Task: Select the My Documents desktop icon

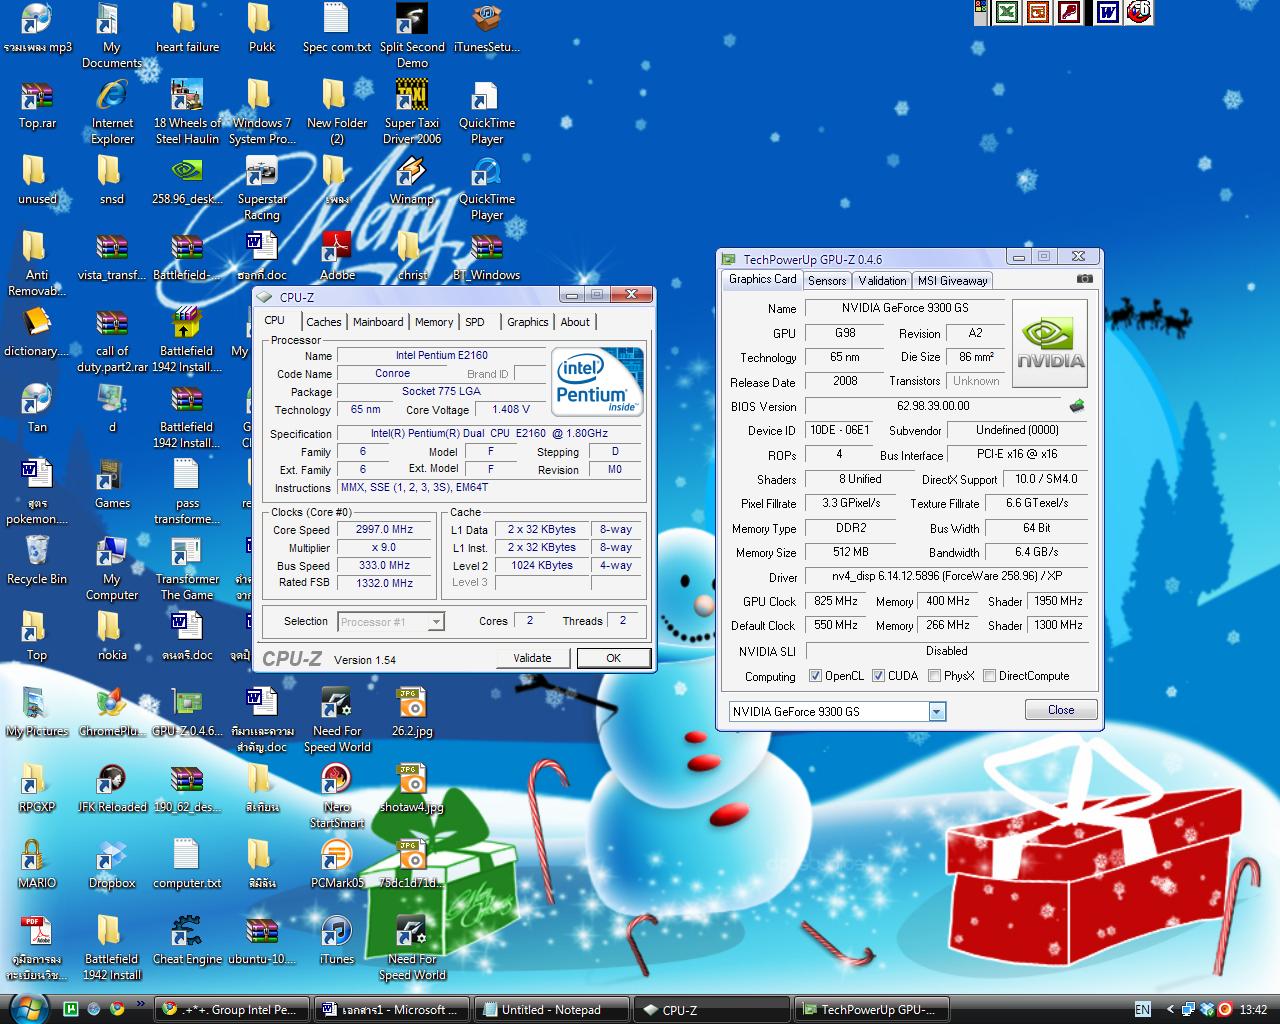Action: pyautogui.click(x=112, y=36)
